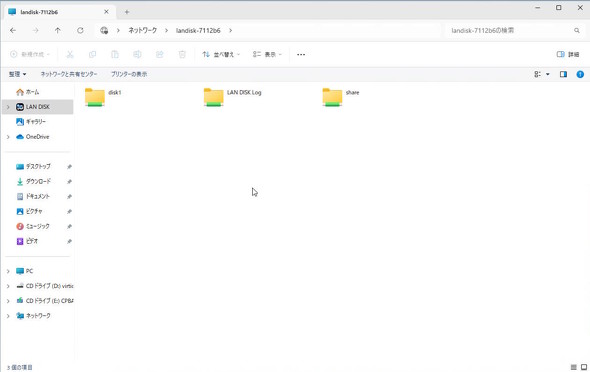
Task: Close the landisk-7112b6 tab
Action: pyautogui.click(x=106, y=12)
